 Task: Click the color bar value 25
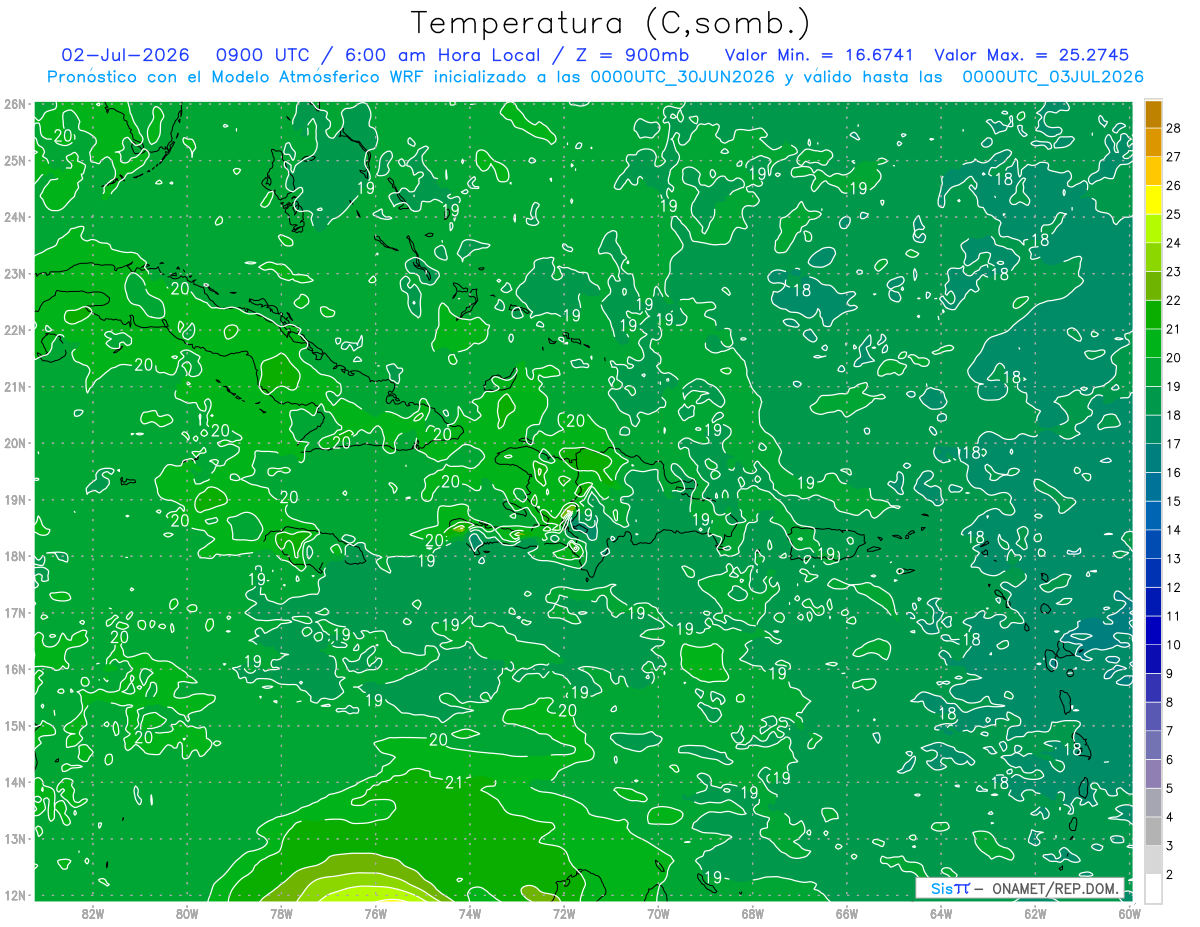[x=1173, y=214]
